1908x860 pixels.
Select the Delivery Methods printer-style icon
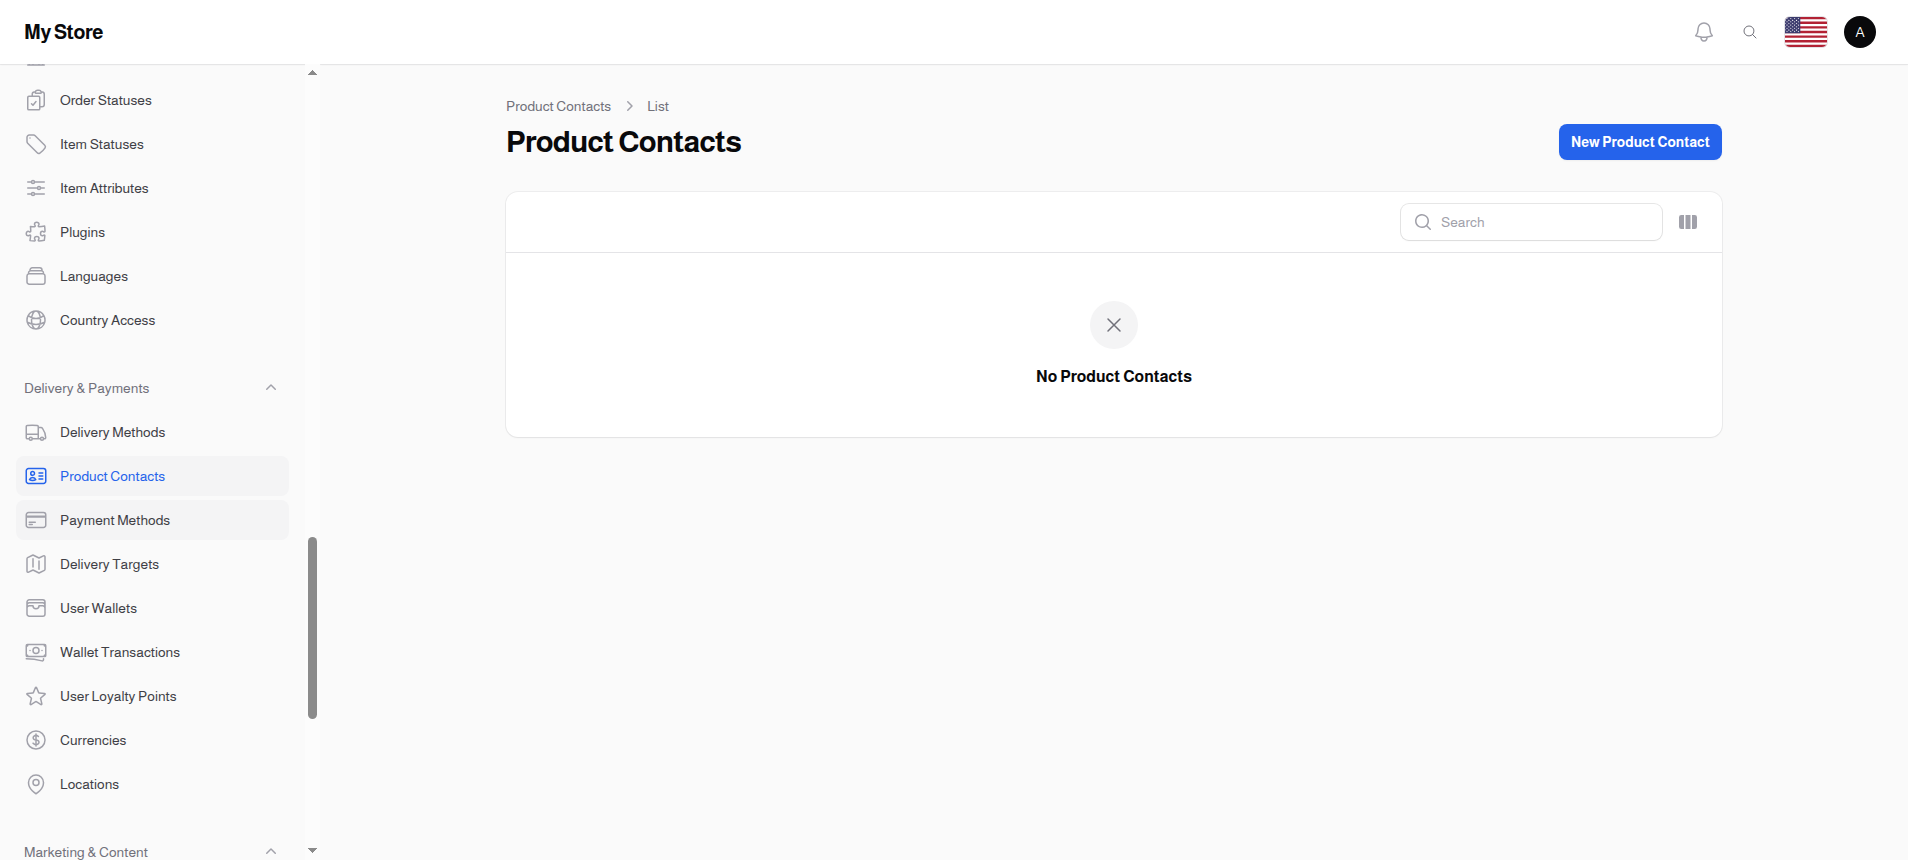(36, 432)
